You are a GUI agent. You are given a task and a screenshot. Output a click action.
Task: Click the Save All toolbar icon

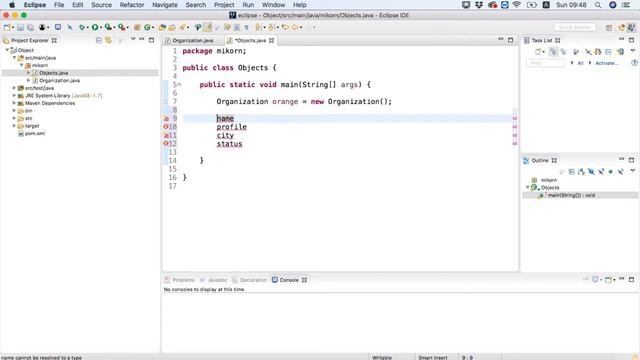(30, 27)
